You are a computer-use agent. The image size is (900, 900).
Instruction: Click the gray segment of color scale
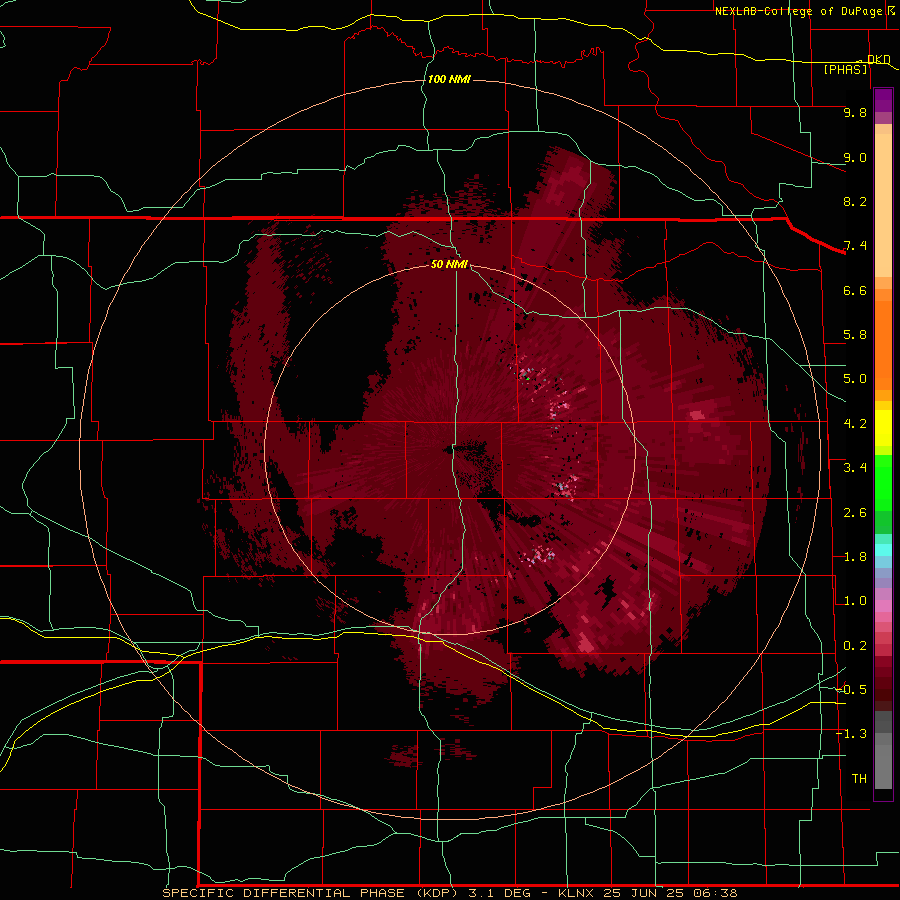(883, 752)
